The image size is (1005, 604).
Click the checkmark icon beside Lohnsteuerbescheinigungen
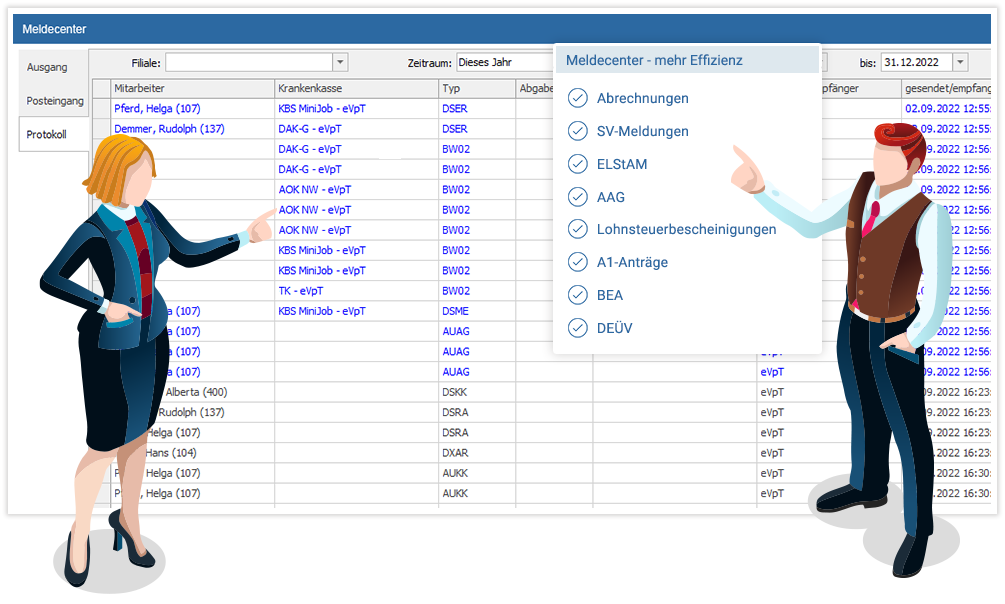577,229
